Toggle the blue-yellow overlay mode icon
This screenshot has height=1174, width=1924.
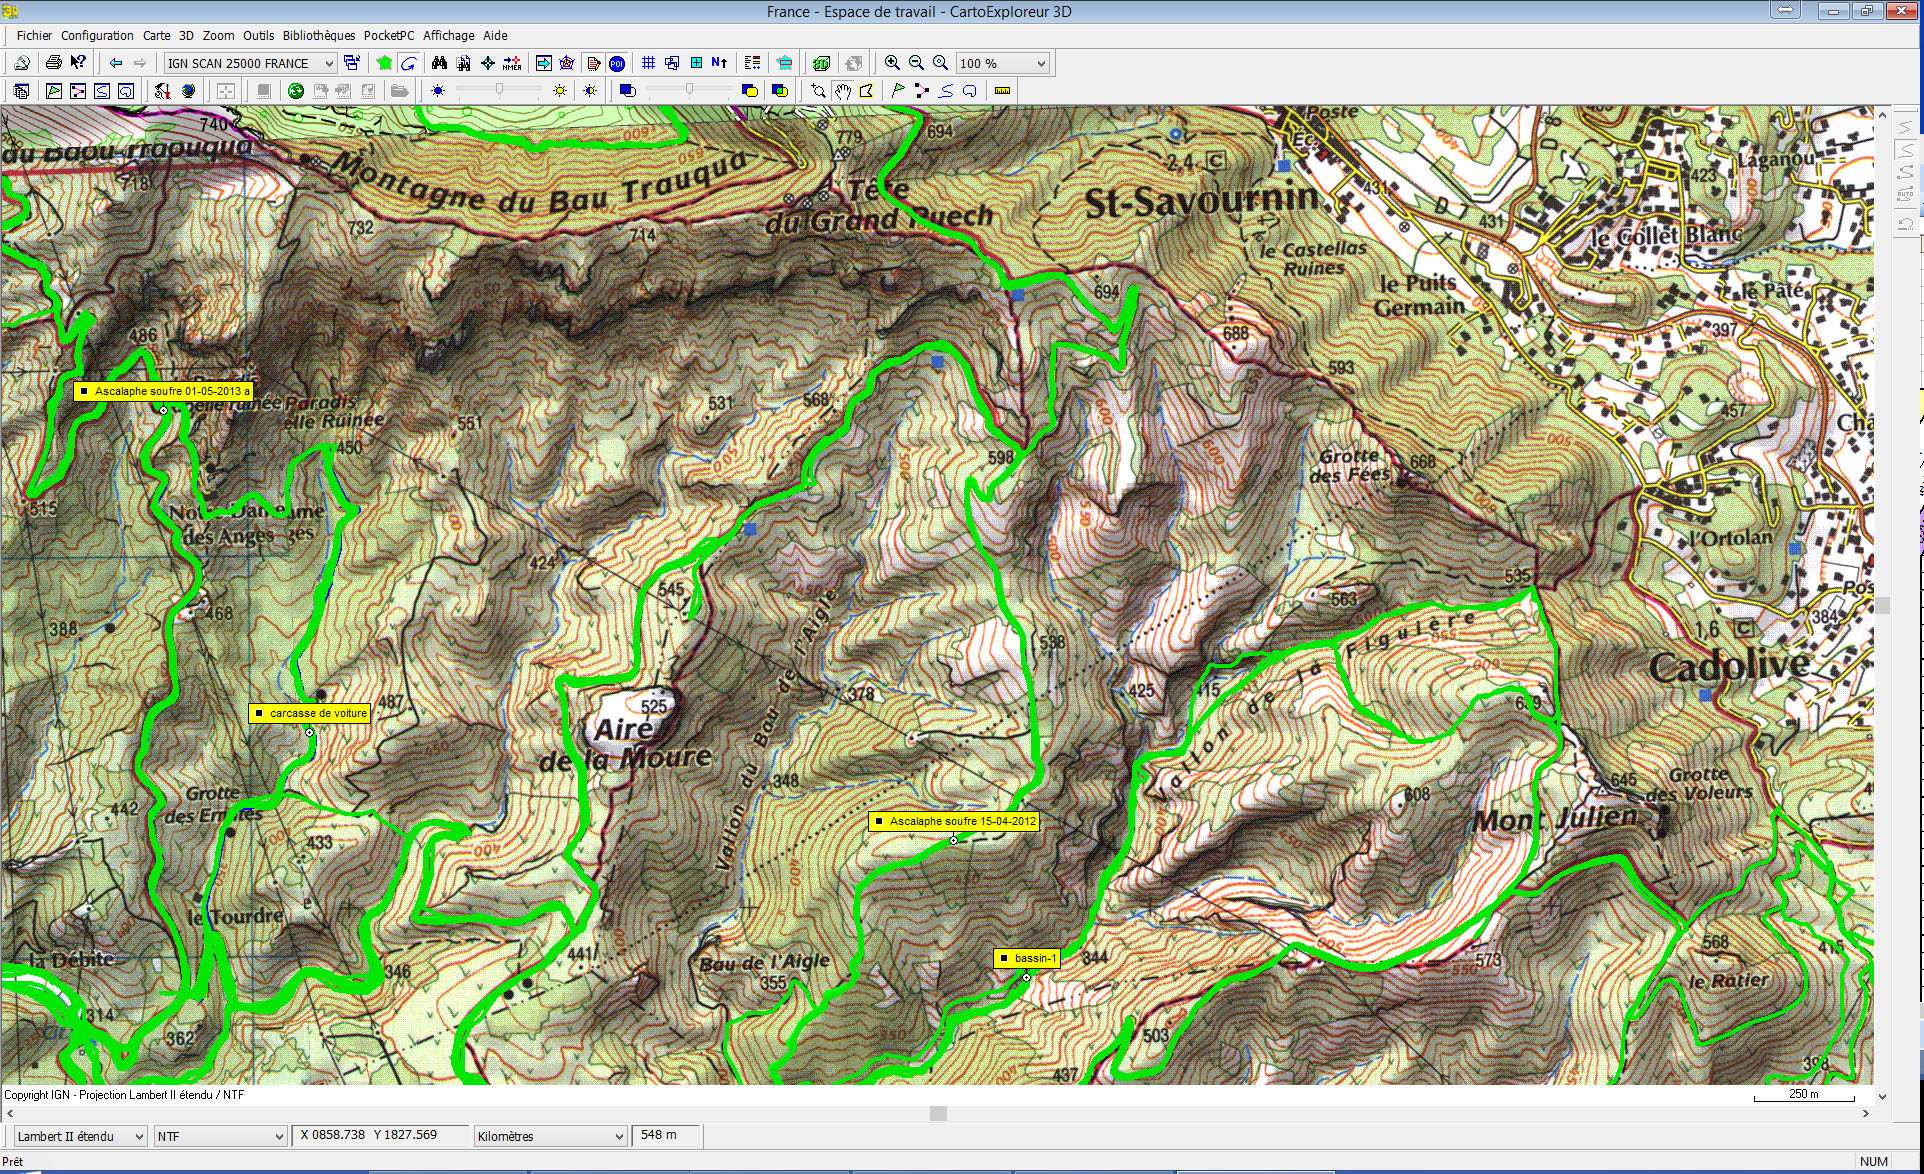coord(750,91)
